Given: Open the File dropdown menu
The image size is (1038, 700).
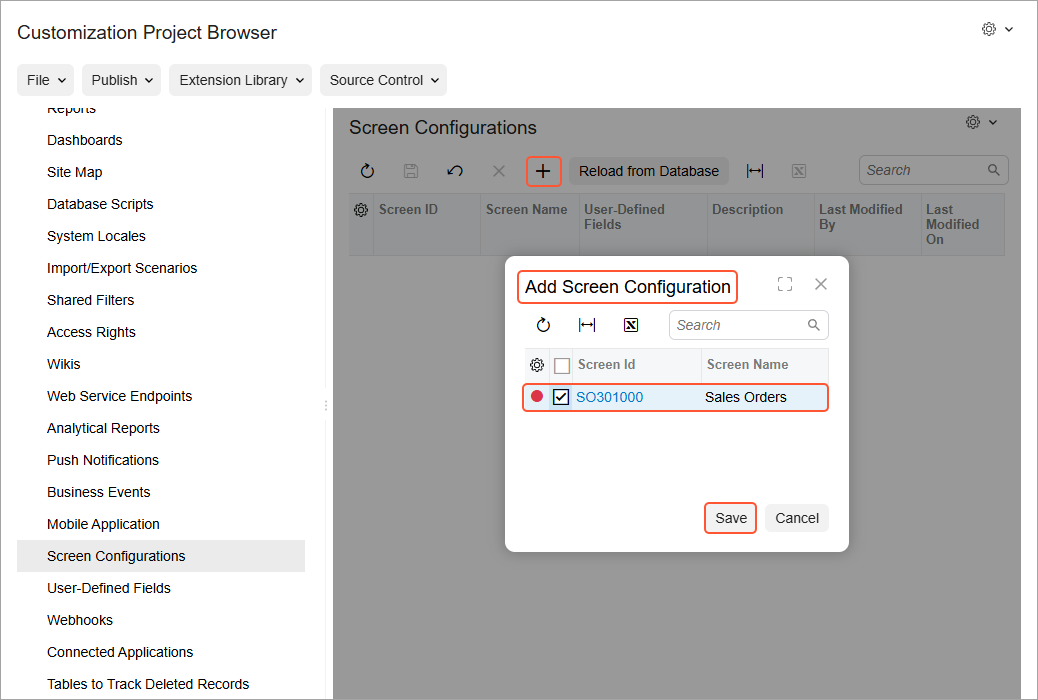Looking at the screenshot, I should click(47, 80).
